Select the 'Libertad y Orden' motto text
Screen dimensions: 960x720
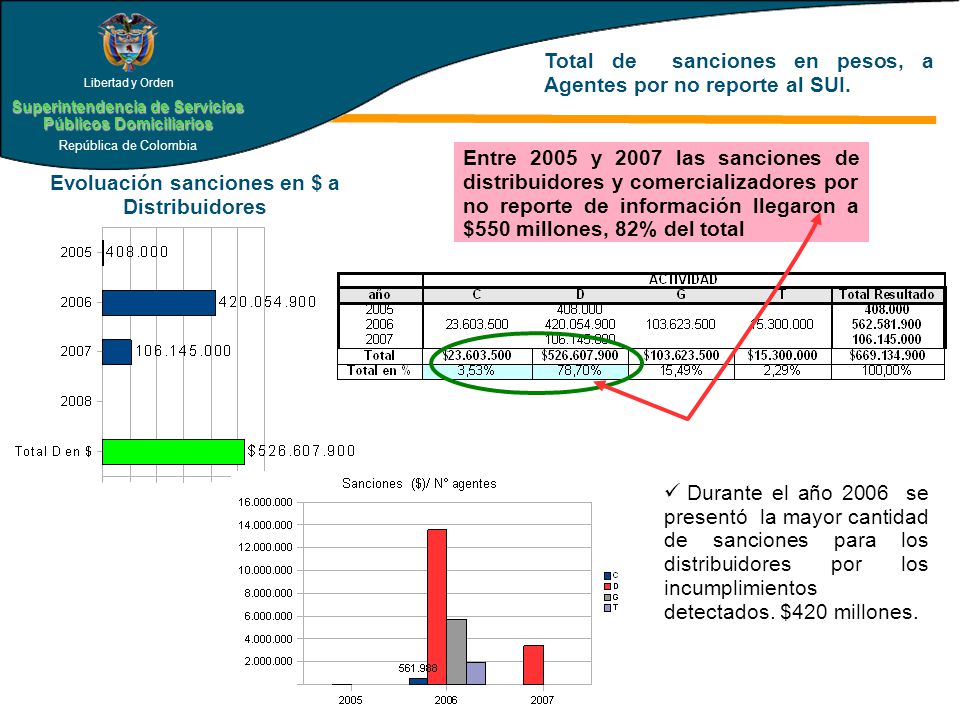(x=129, y=83)
